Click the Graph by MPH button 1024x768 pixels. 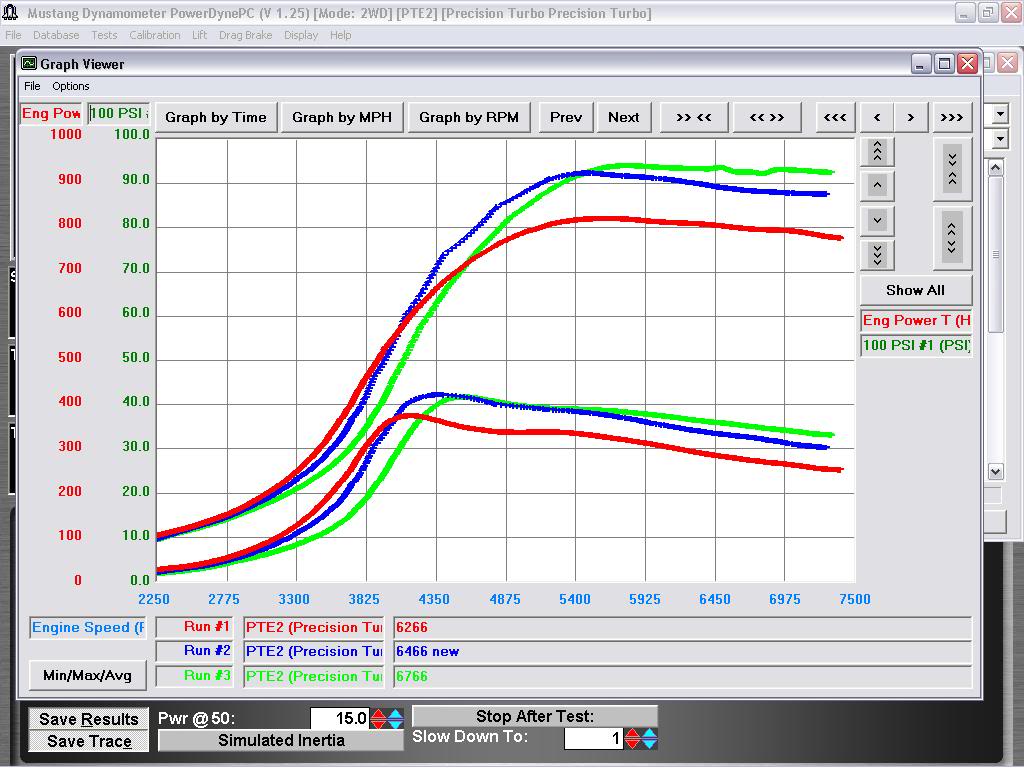pos(342,118)
